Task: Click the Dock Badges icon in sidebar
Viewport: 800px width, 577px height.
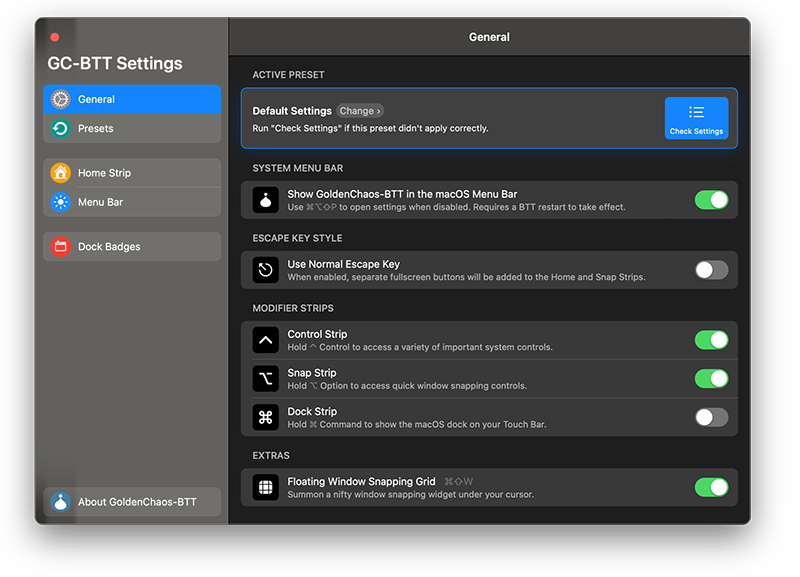Action: coord(60,246)
